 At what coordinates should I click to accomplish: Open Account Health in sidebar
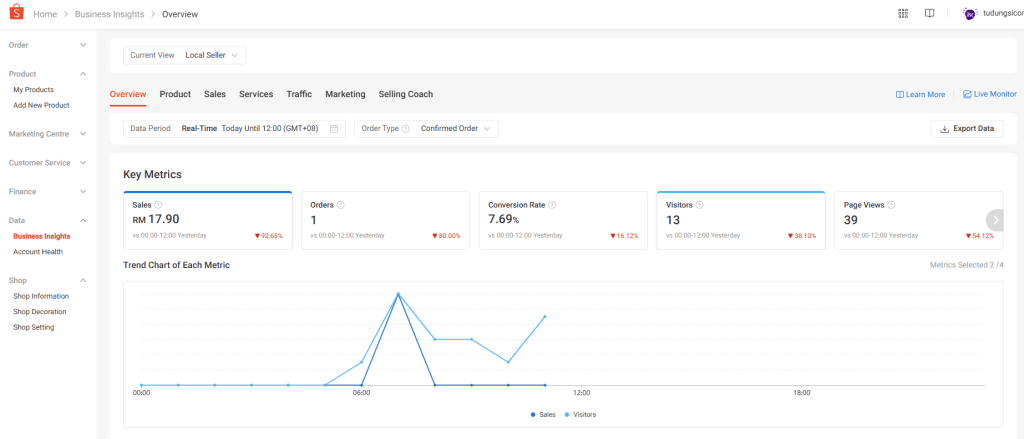(38, 252)
